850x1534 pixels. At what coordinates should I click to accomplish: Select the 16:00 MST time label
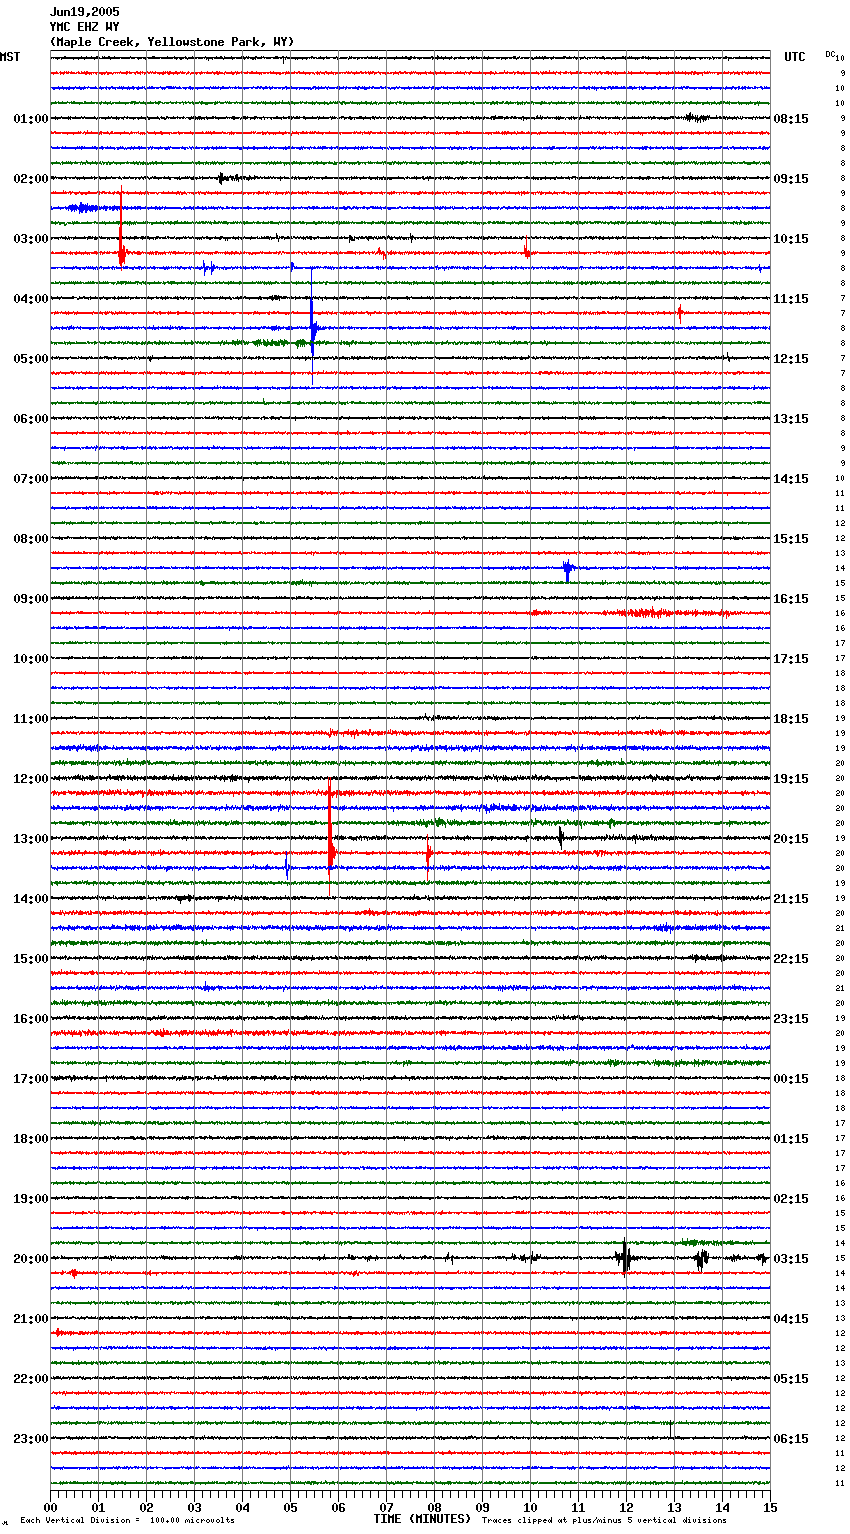(x=30, y=1019)
